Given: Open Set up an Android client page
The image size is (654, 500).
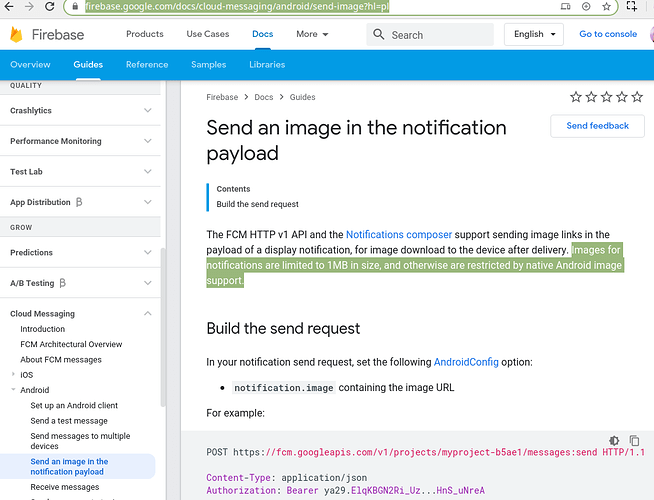Looking at the screenshot, I should (74, 405).
